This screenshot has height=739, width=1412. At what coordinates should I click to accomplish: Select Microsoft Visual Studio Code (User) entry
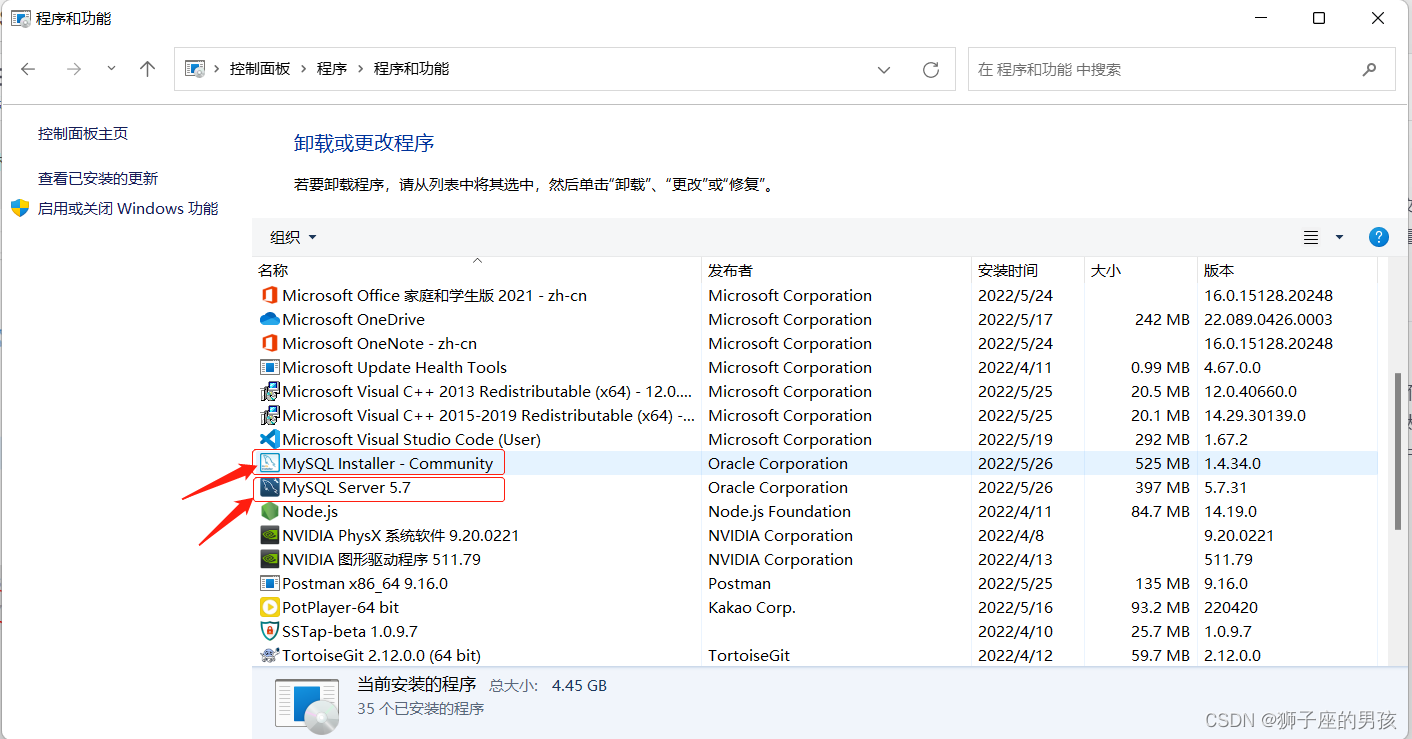point(411,439)
